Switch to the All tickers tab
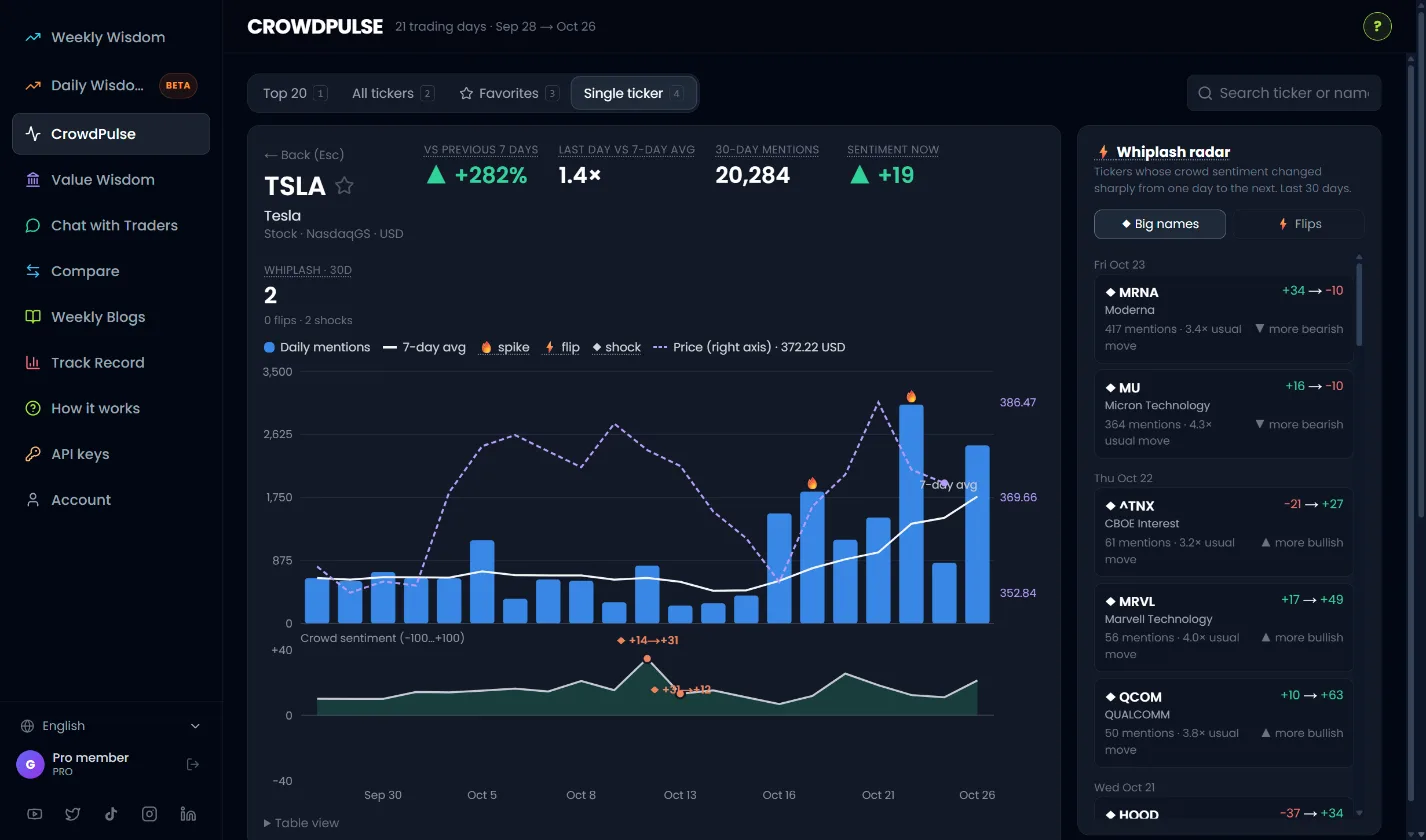 (x=393, y=93)
